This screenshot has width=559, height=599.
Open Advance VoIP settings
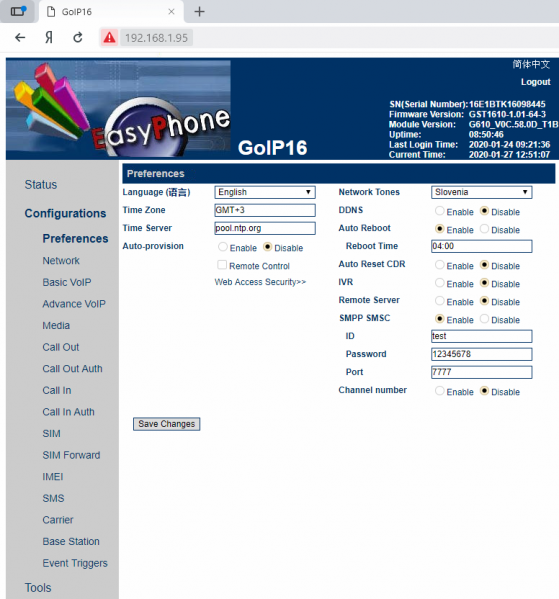(x=74, y=304)
